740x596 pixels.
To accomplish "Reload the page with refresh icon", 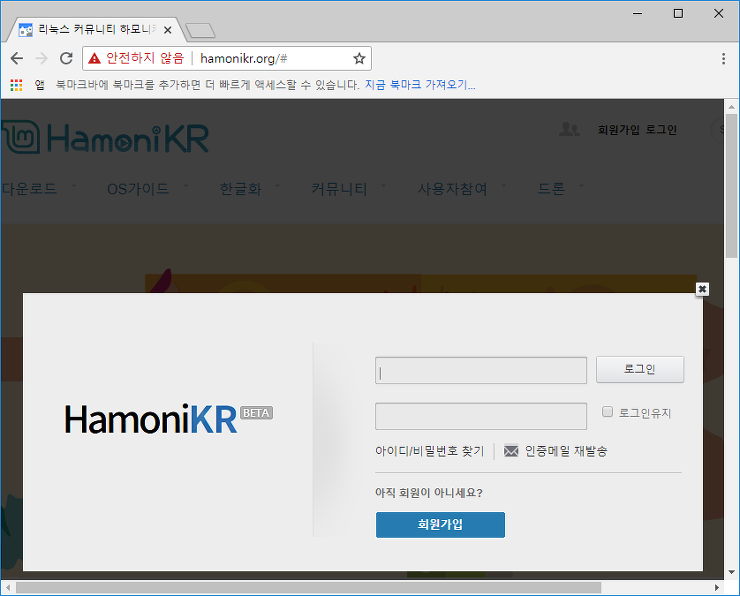I will (x=66, y=59).
